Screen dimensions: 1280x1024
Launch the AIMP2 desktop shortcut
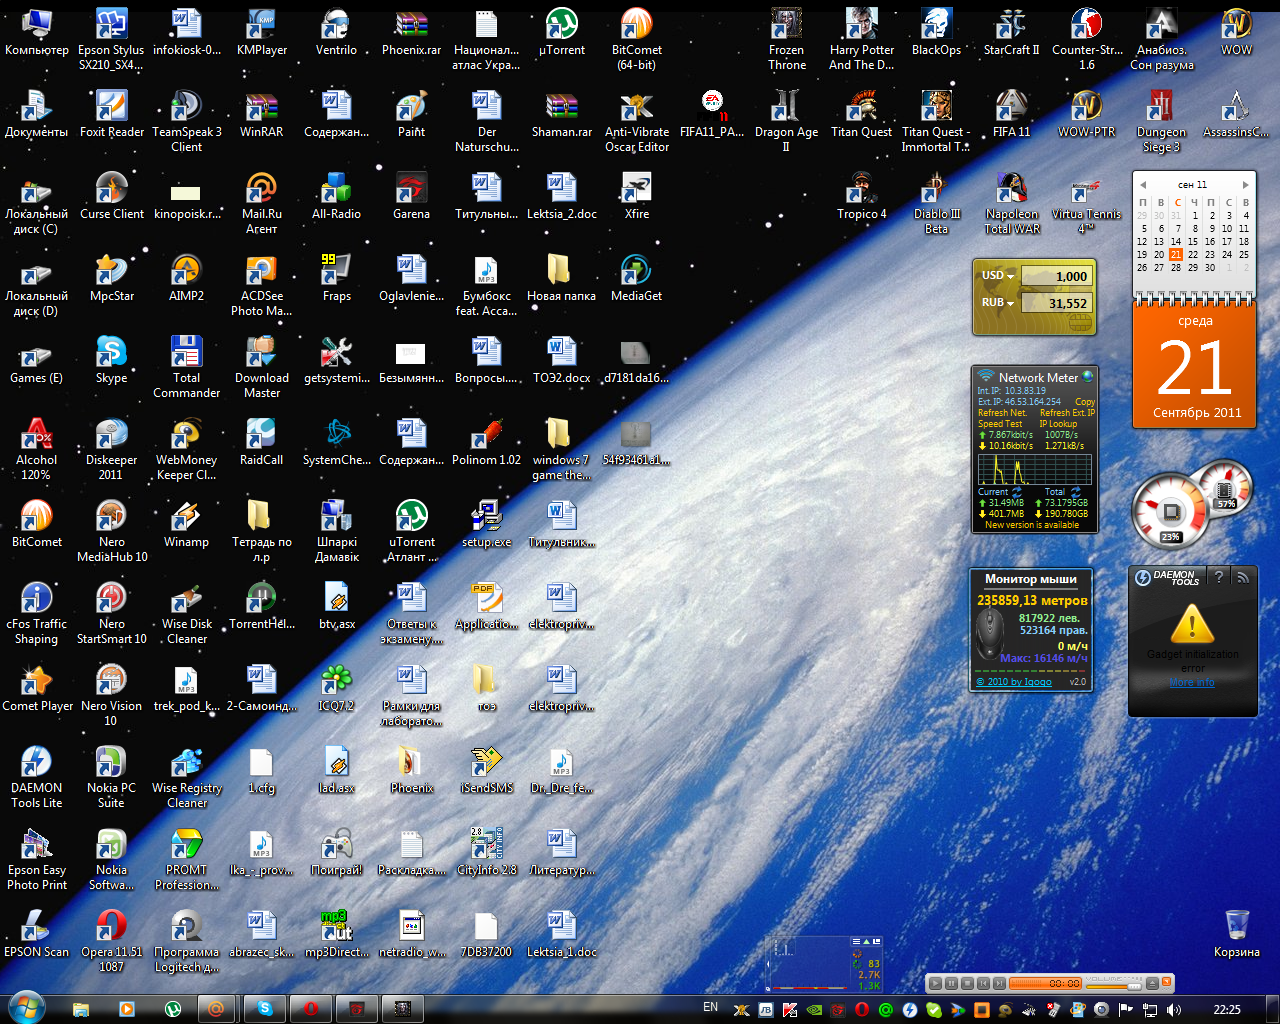[186, 272]
